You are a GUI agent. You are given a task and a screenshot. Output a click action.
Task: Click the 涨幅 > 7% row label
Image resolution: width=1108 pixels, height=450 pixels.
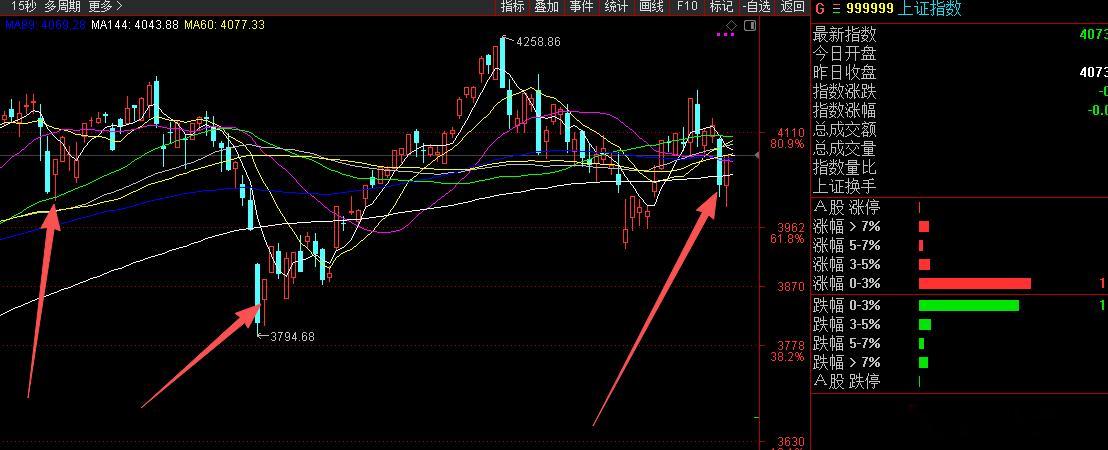[847, 227]
